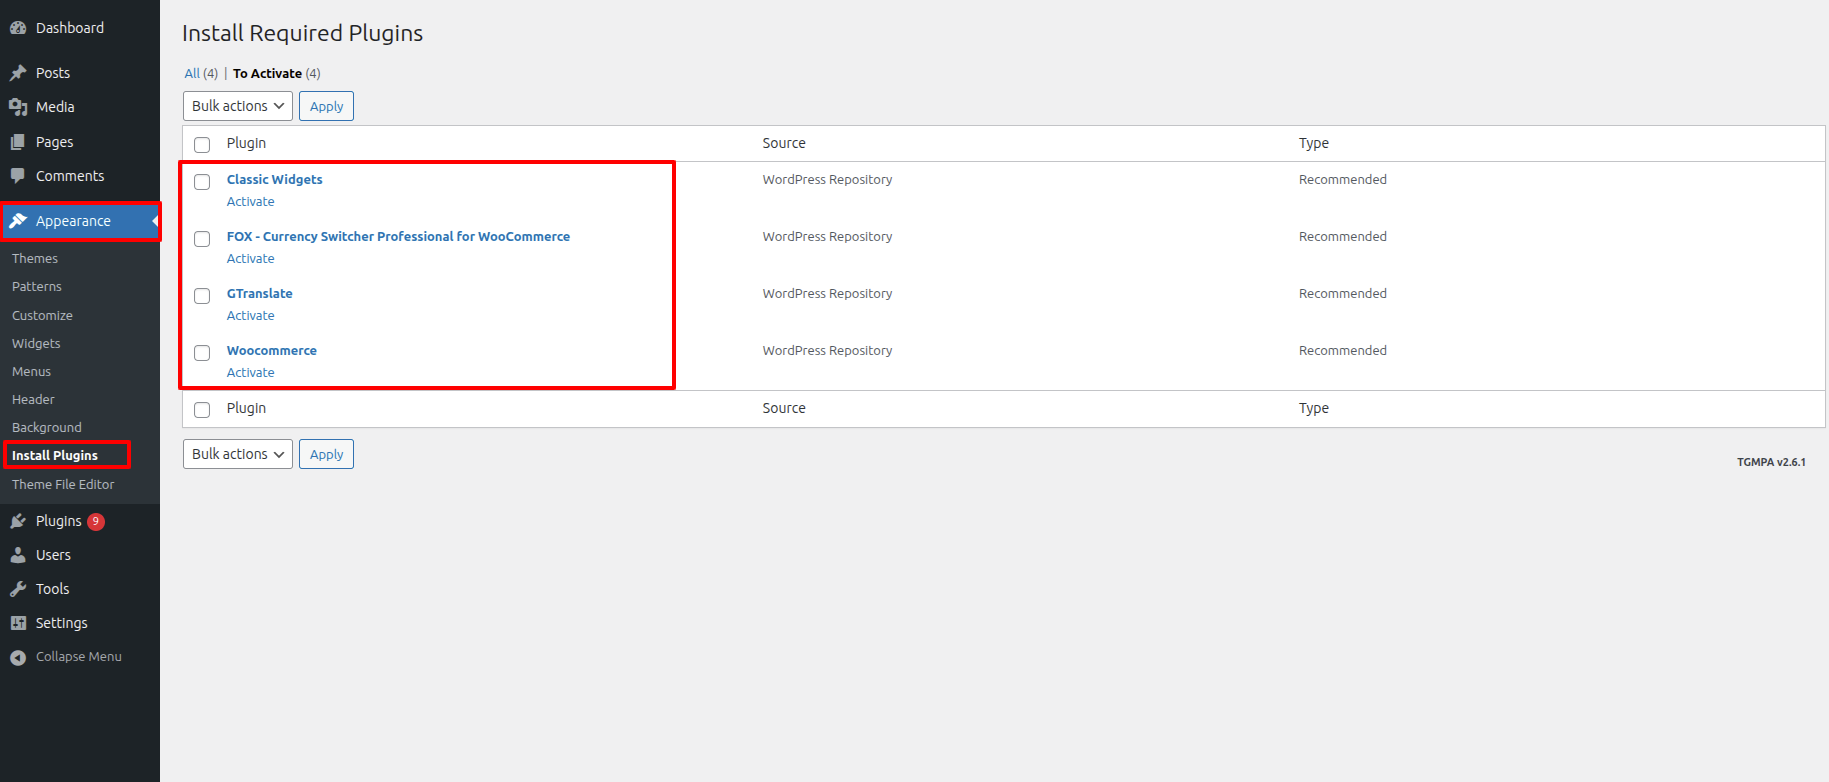Click the Tools wrench icon
This screenshot has width=1829, height=782.
18,589
